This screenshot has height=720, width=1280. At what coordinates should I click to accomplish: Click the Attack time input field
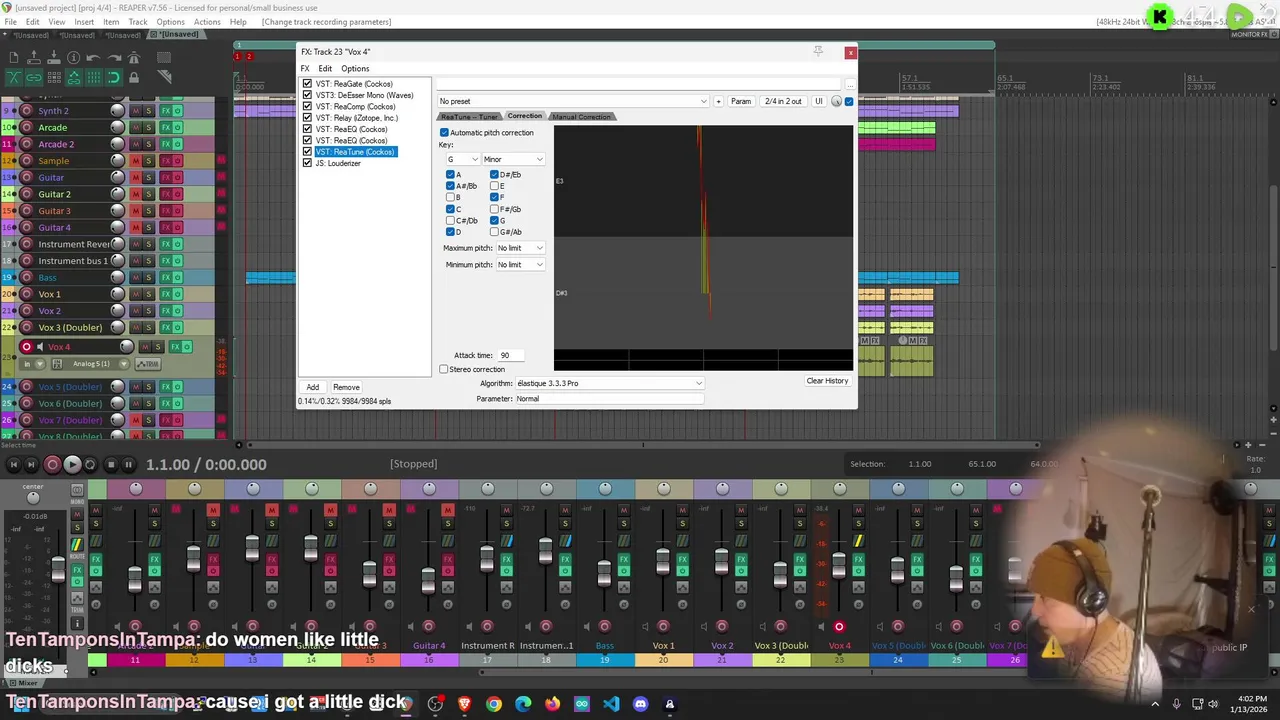click(510, 355)
